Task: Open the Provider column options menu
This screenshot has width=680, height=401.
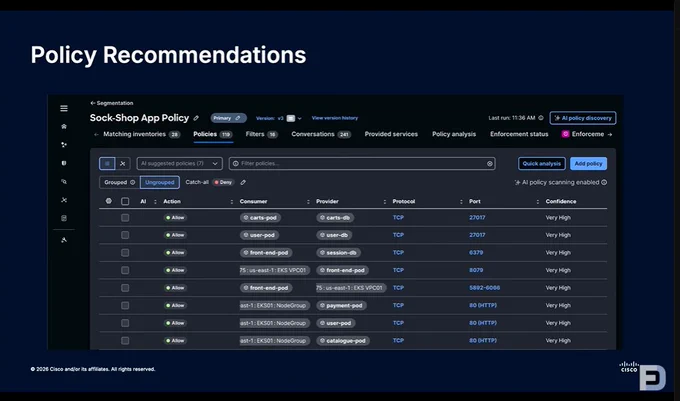Action: (x=385, y=202)
